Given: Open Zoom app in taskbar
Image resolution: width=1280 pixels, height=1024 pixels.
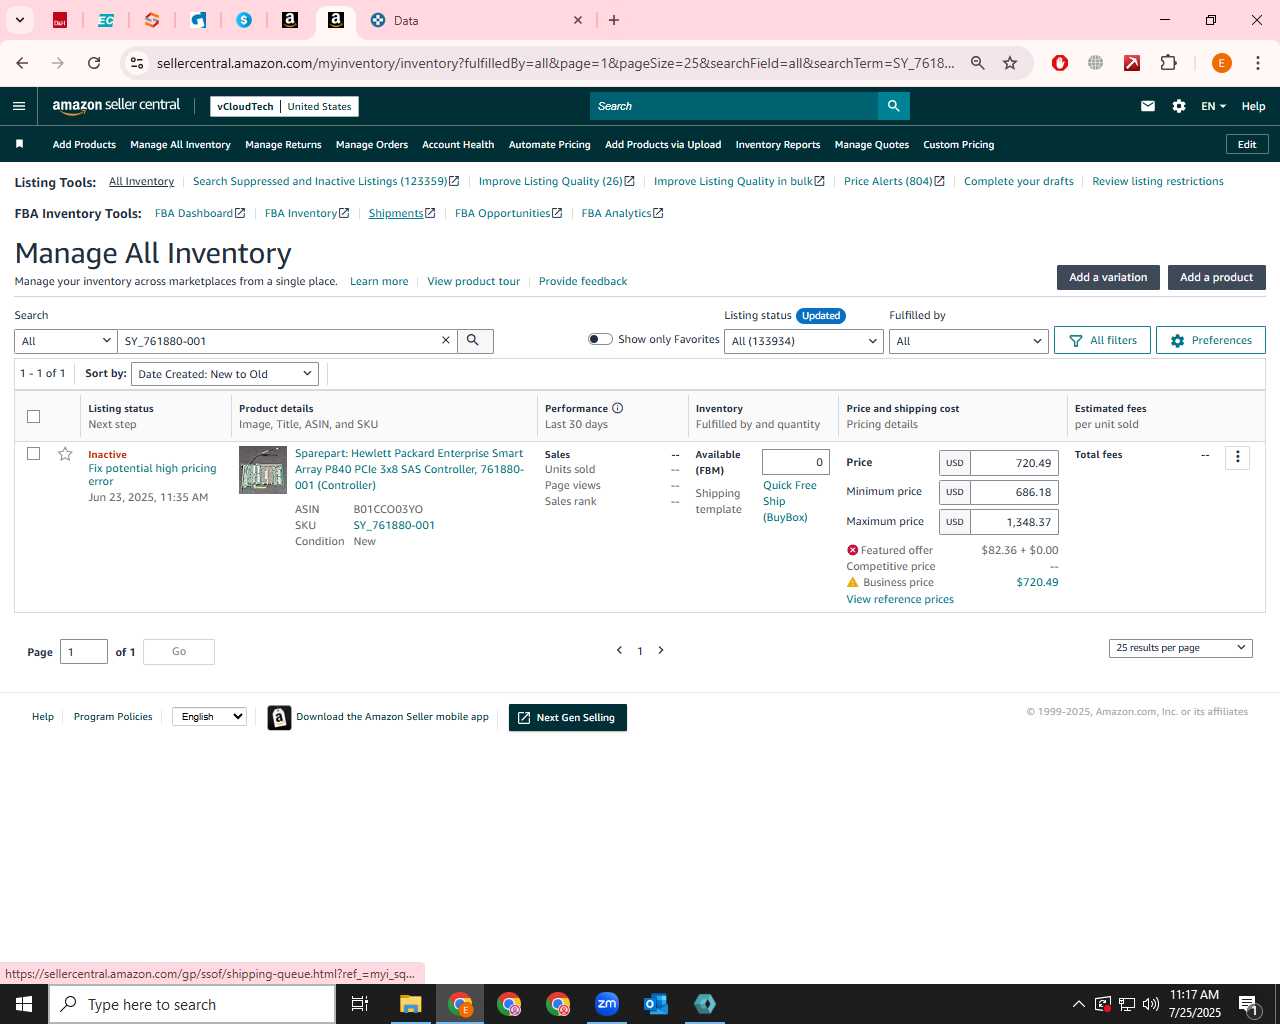Looking at the screenshot, I should 607,1004.
